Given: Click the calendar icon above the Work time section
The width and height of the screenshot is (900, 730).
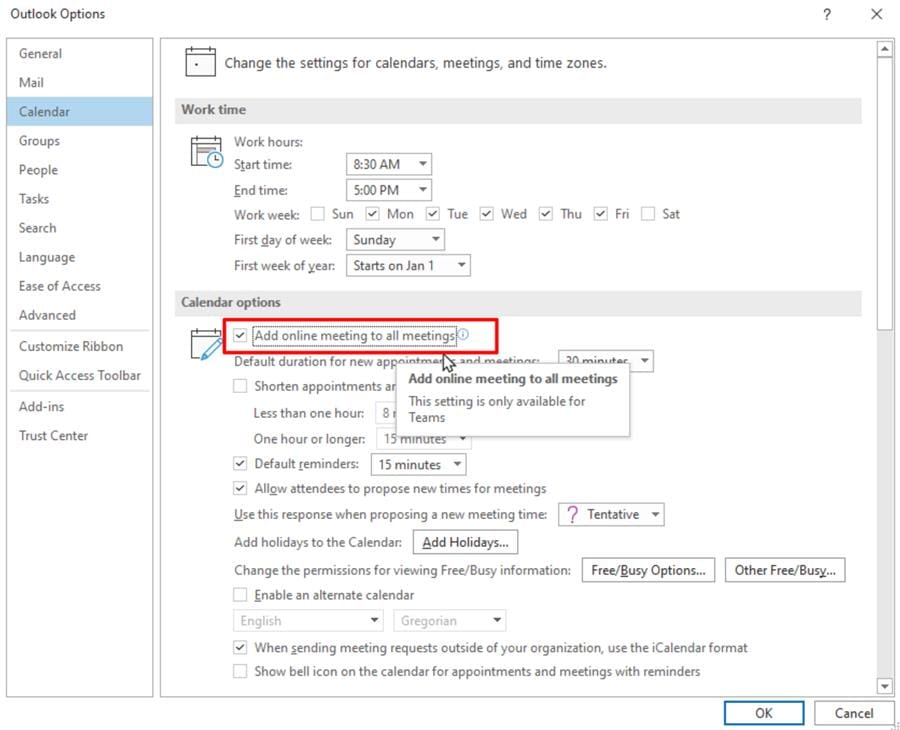Looking at the screenshot, I should (x=200, y=61).
